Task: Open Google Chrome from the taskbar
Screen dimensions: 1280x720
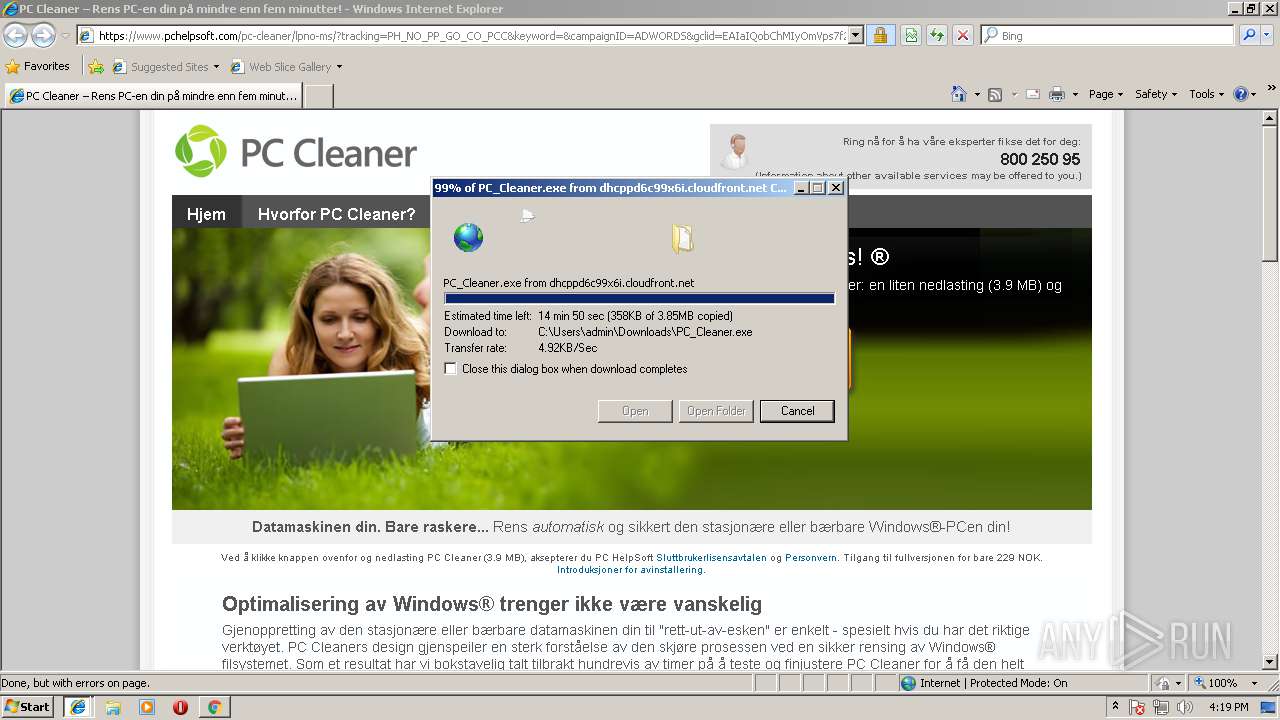Action: click(x=214, y=707)
